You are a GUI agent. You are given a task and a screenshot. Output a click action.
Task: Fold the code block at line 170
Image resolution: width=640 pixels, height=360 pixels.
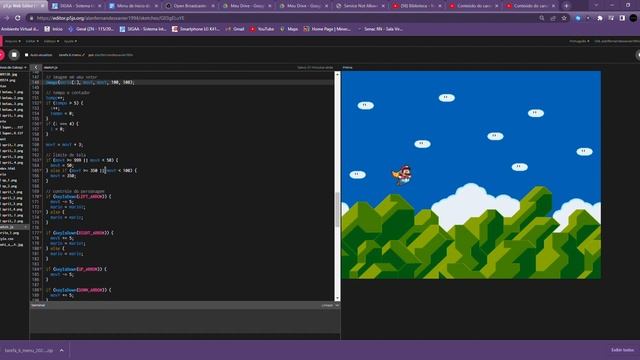[x=41, y=196]
